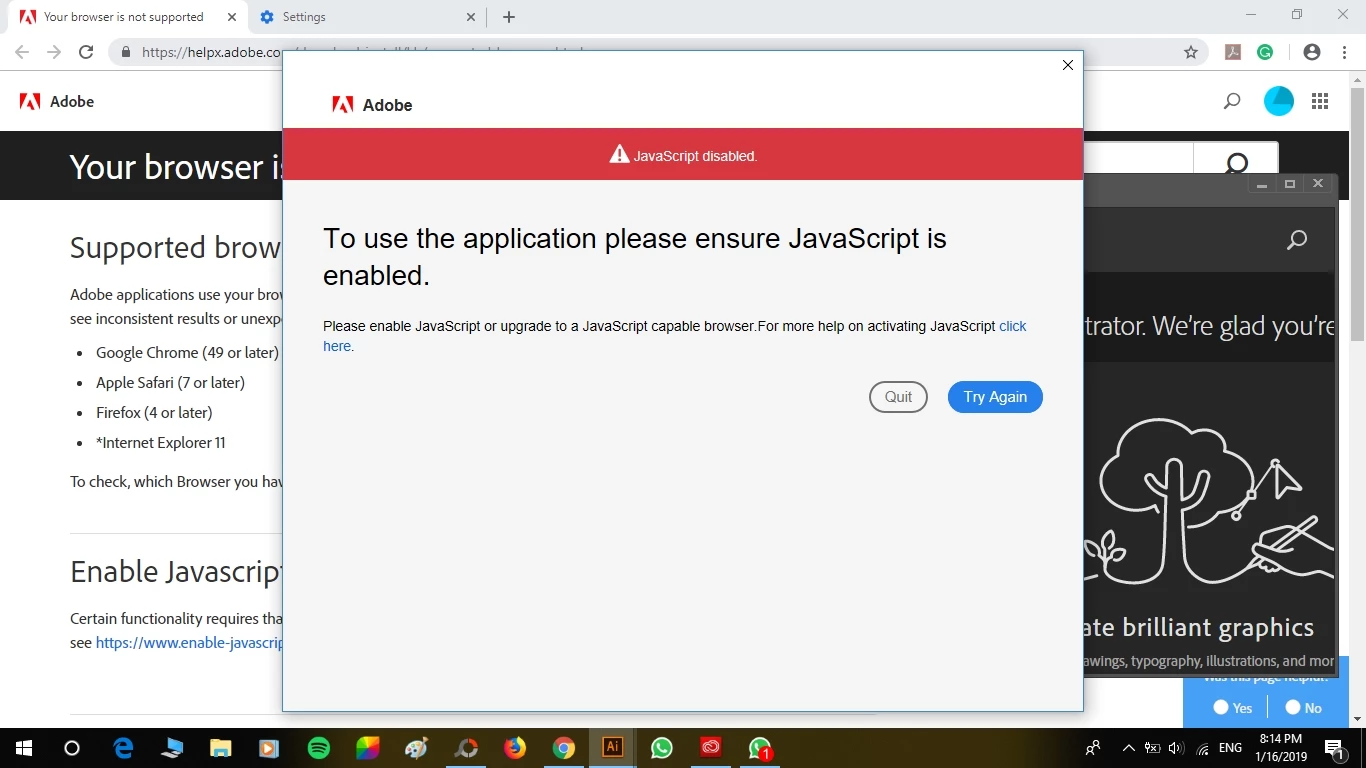Open Adobe Creative Cloud on taskbar
The width and height of the screenshot is (1366, 768).
click(x=711, y=748)
